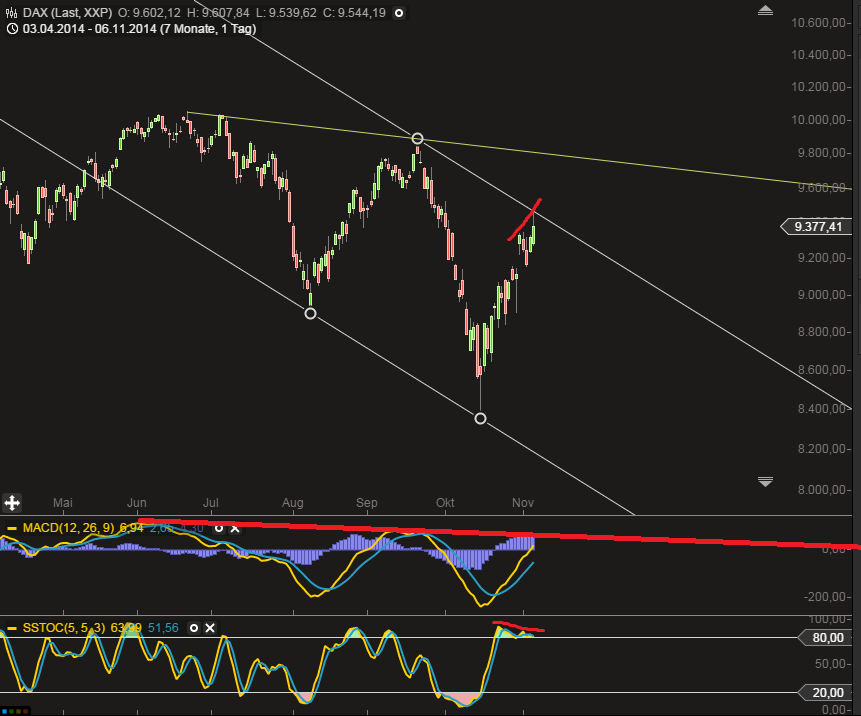
Task: Open options via circle icon after DAX values
Action: click(398, 13)
